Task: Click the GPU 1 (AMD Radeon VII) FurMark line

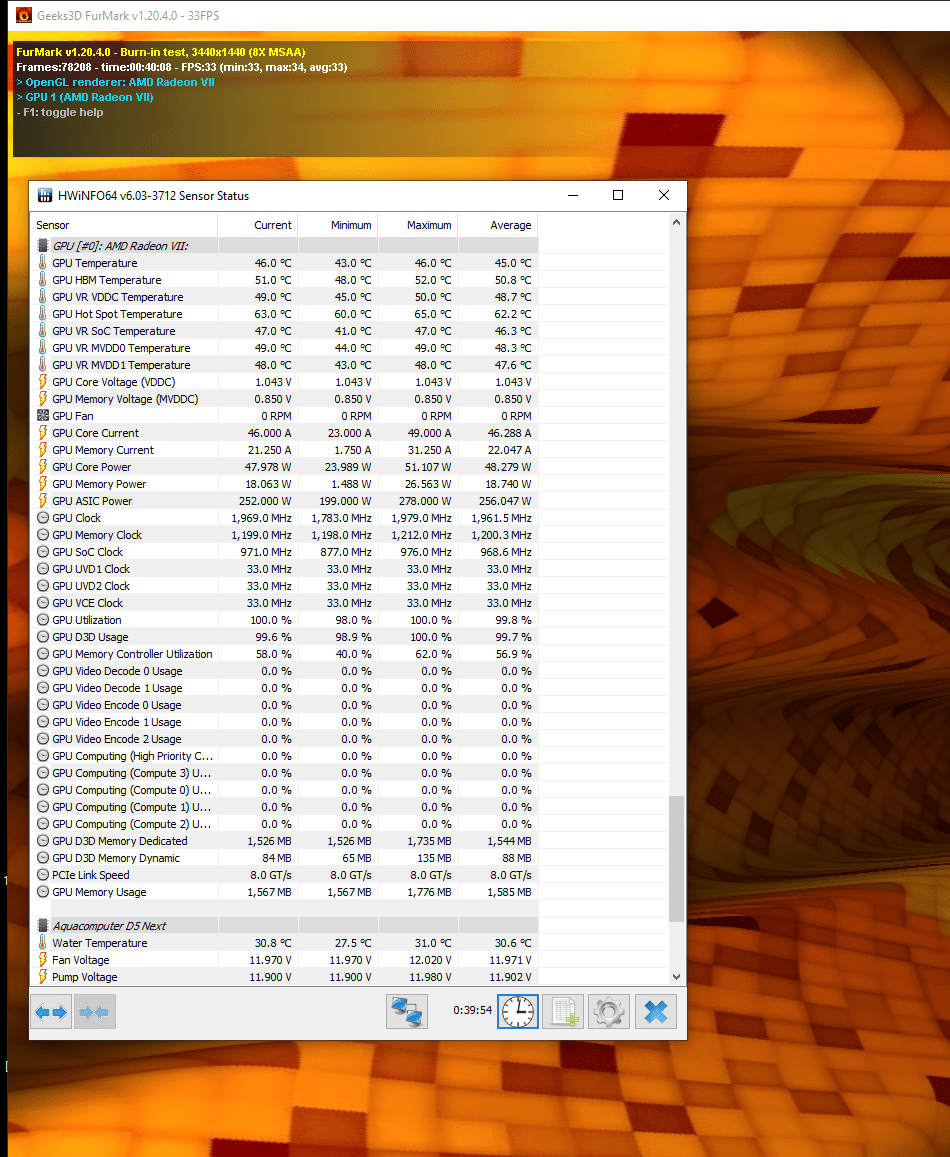Action: 85,97
